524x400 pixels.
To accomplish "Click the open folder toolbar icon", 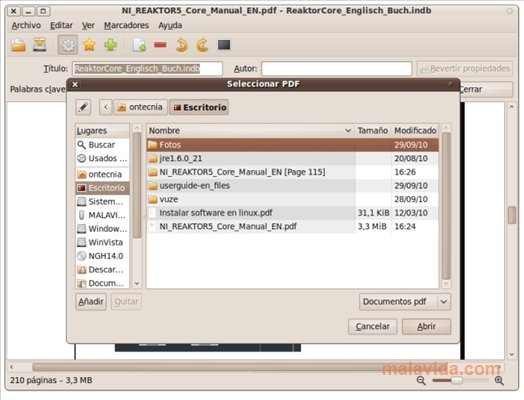I will coord(18,45).
